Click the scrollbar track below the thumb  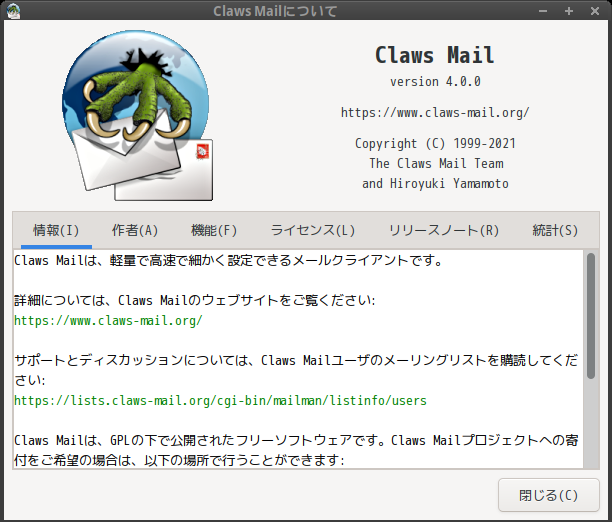coord(591,424)
